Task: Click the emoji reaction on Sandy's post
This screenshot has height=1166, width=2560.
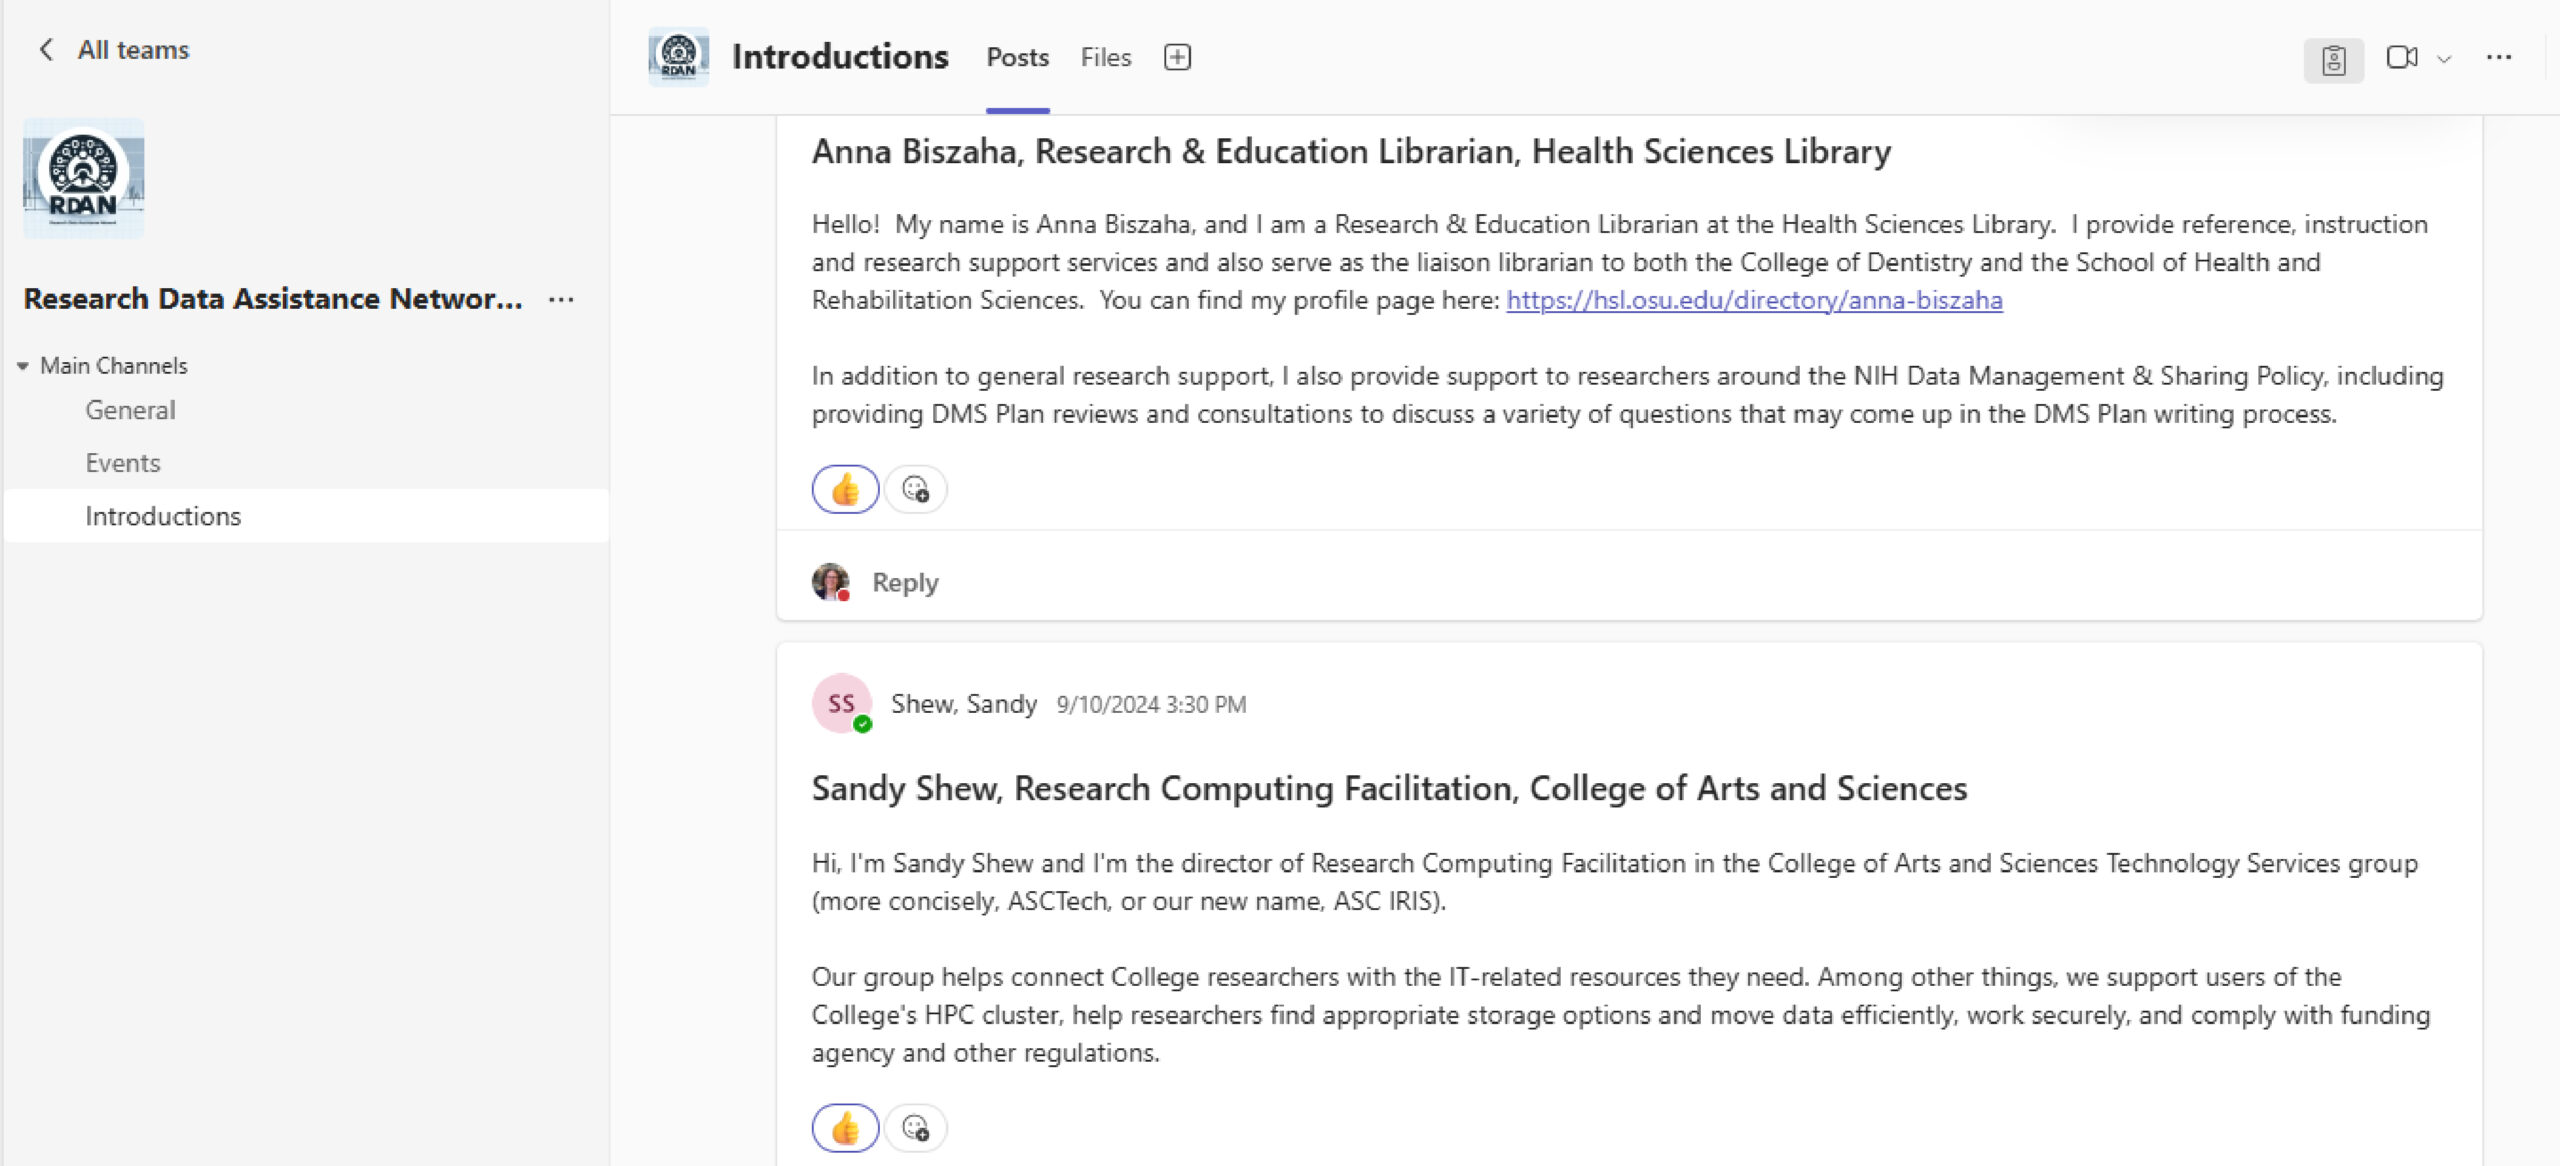Action: pos(847,1127)
